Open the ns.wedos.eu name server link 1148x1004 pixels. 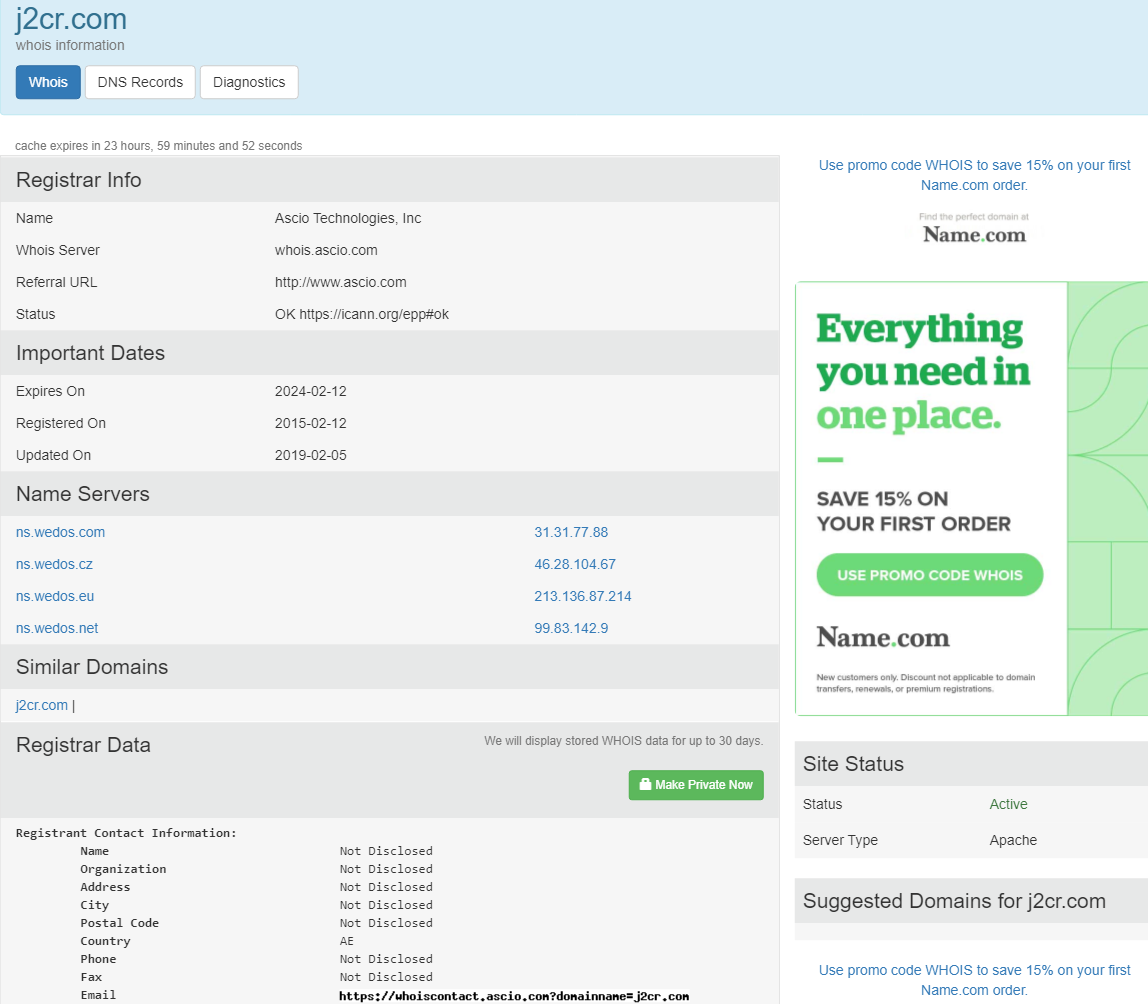pos(55,596)
